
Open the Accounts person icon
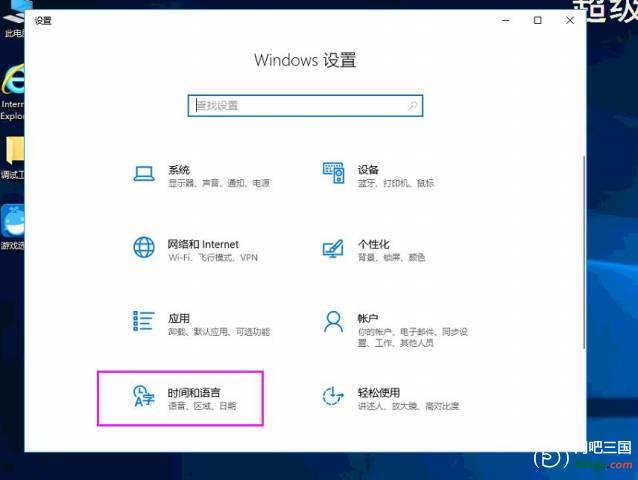click(333, 322)
